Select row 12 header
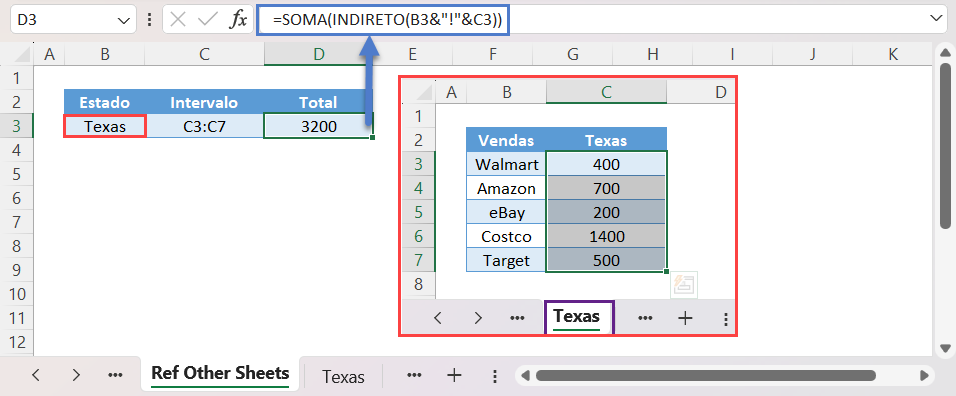Image resolution: width=956 pixels, height=396 pixels. 16,342
